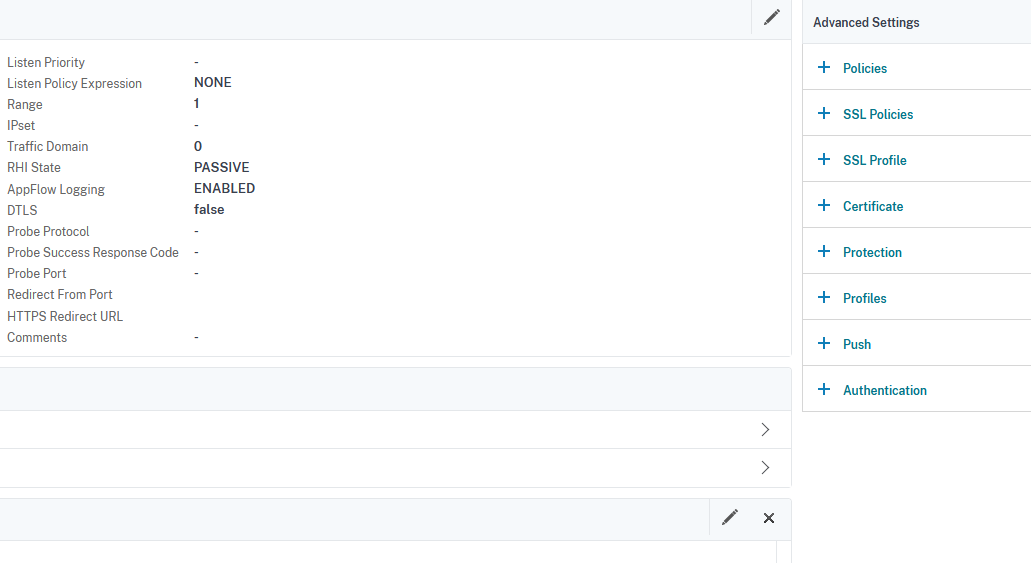Click the plus icon beside Protection

point(824,252)
